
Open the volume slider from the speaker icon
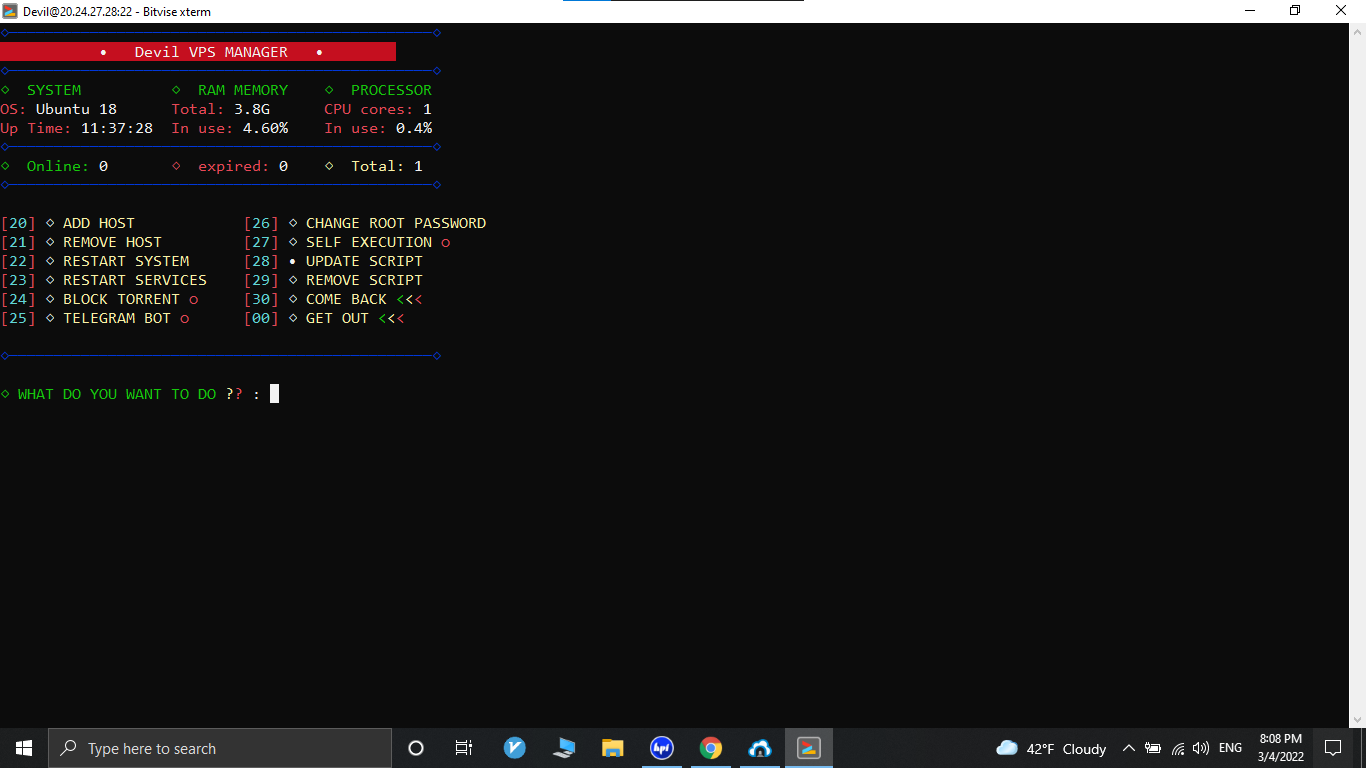[1200, 748]
